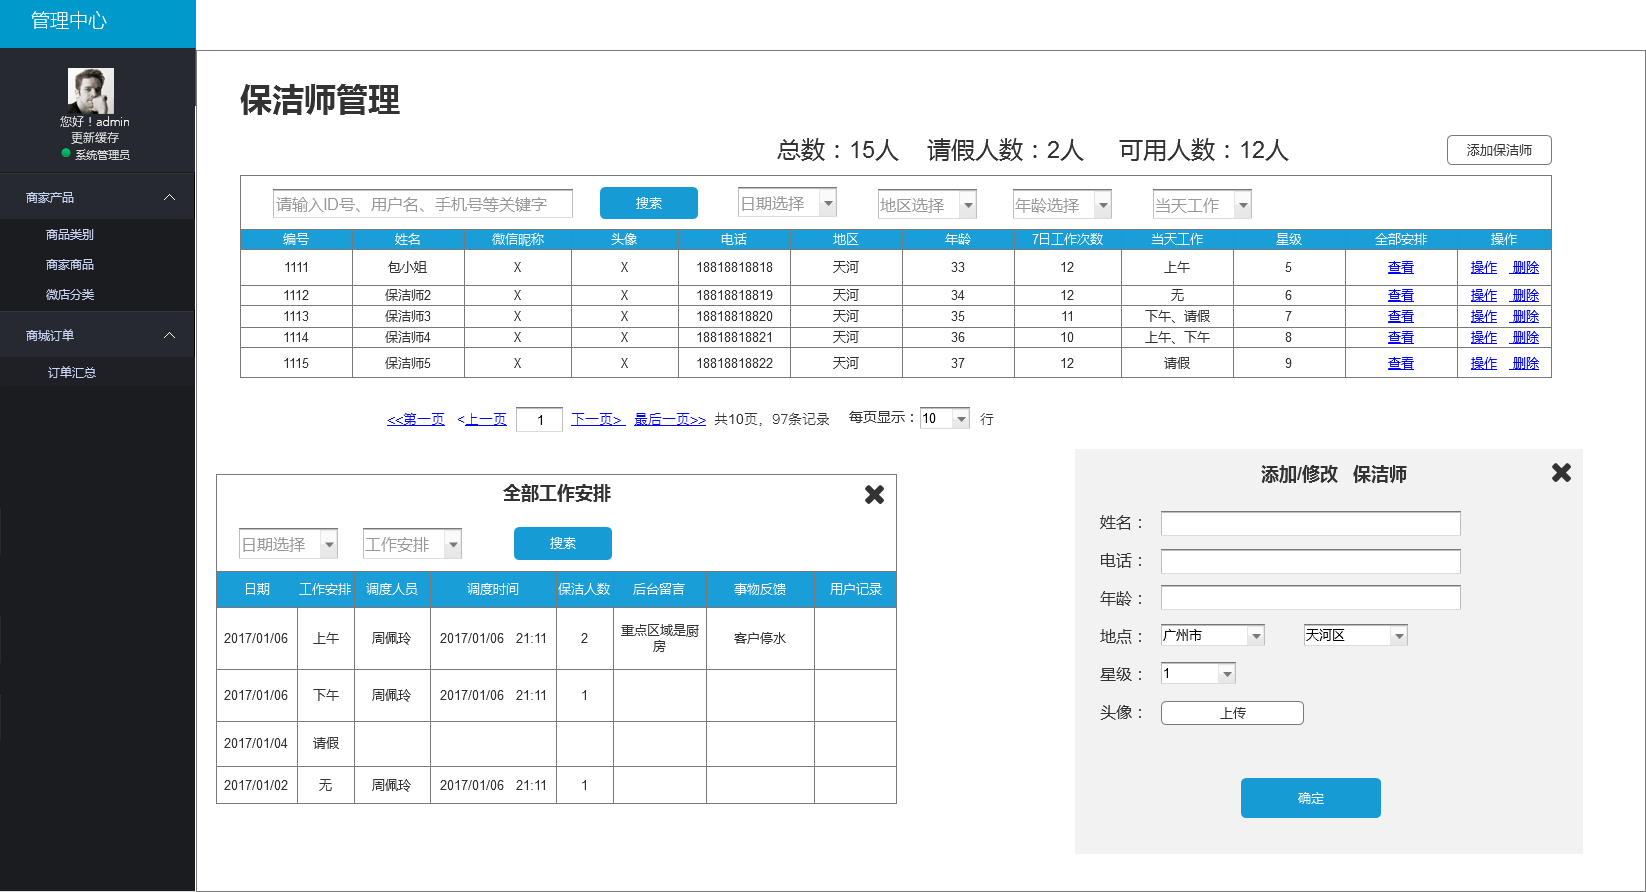
Task: Go to 下一页 in pagination
Action: [x=597, y=420]
